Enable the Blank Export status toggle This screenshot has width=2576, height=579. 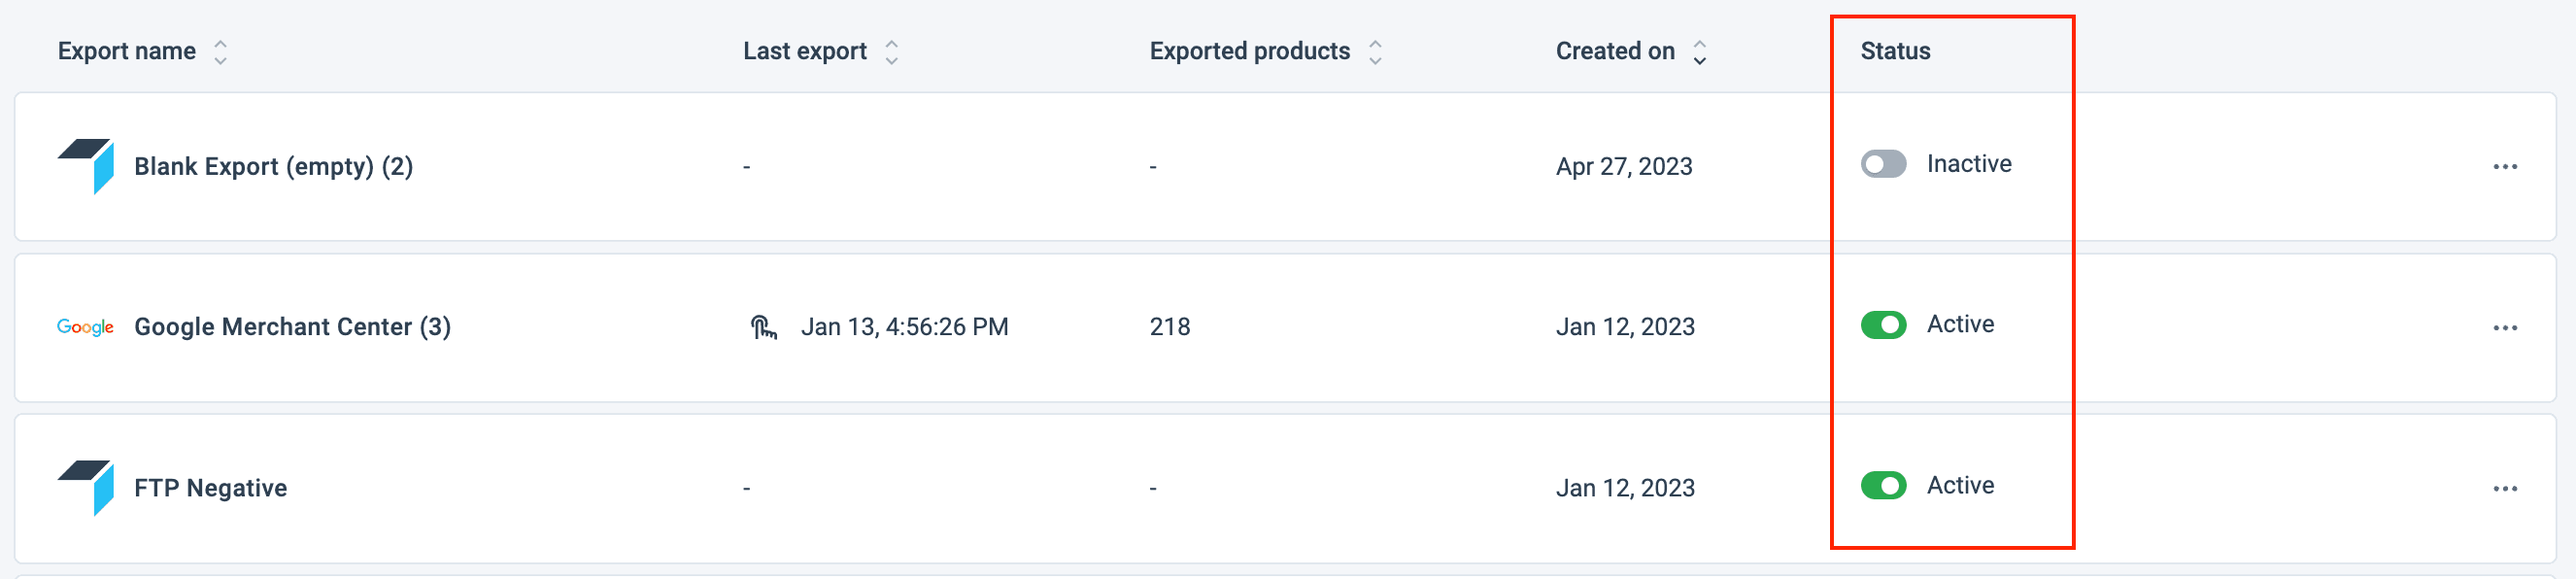[x=1883, y=164]
